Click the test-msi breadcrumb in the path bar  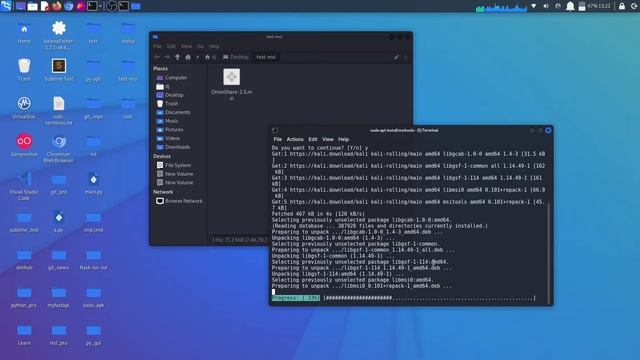coord(266,57)
